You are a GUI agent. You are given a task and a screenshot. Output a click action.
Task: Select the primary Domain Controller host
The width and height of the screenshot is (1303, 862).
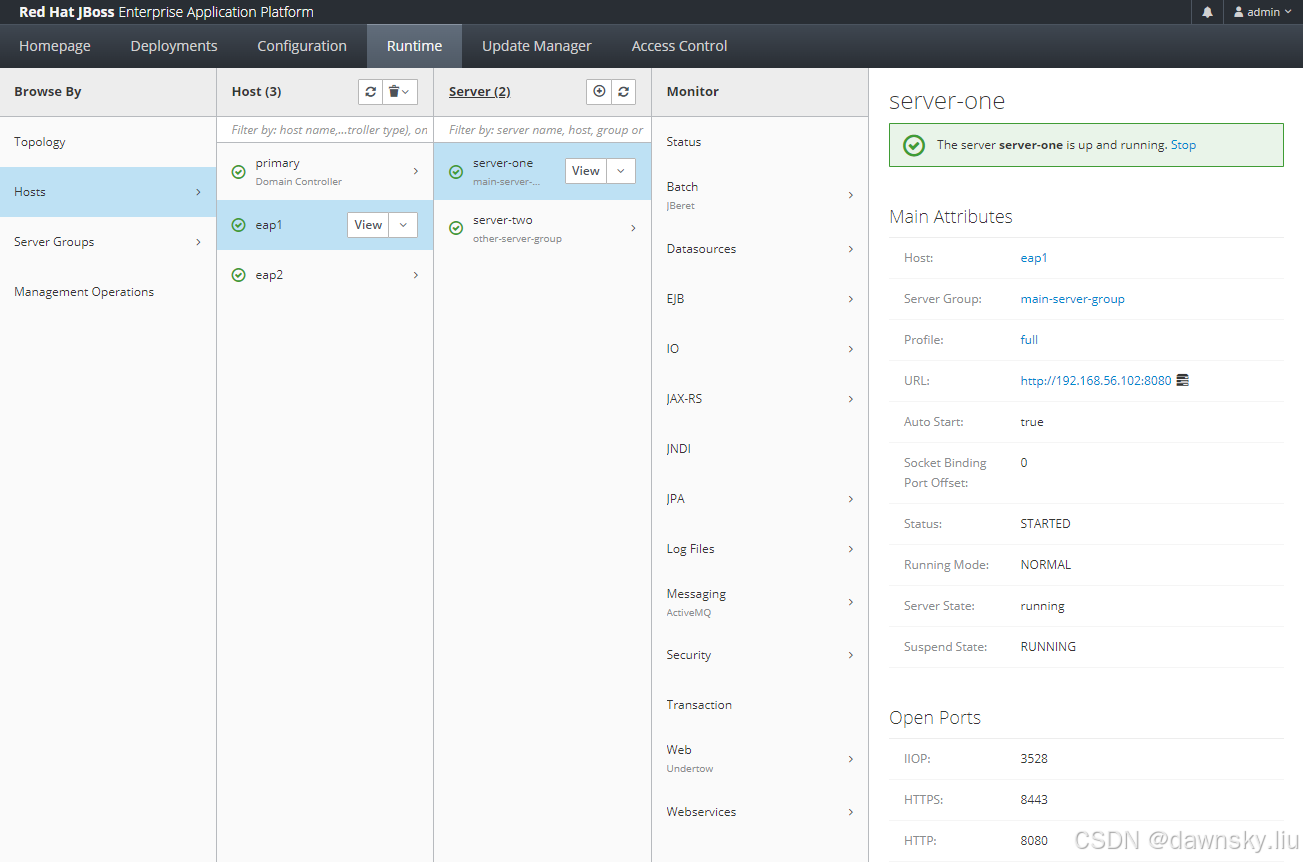(325, 172)
